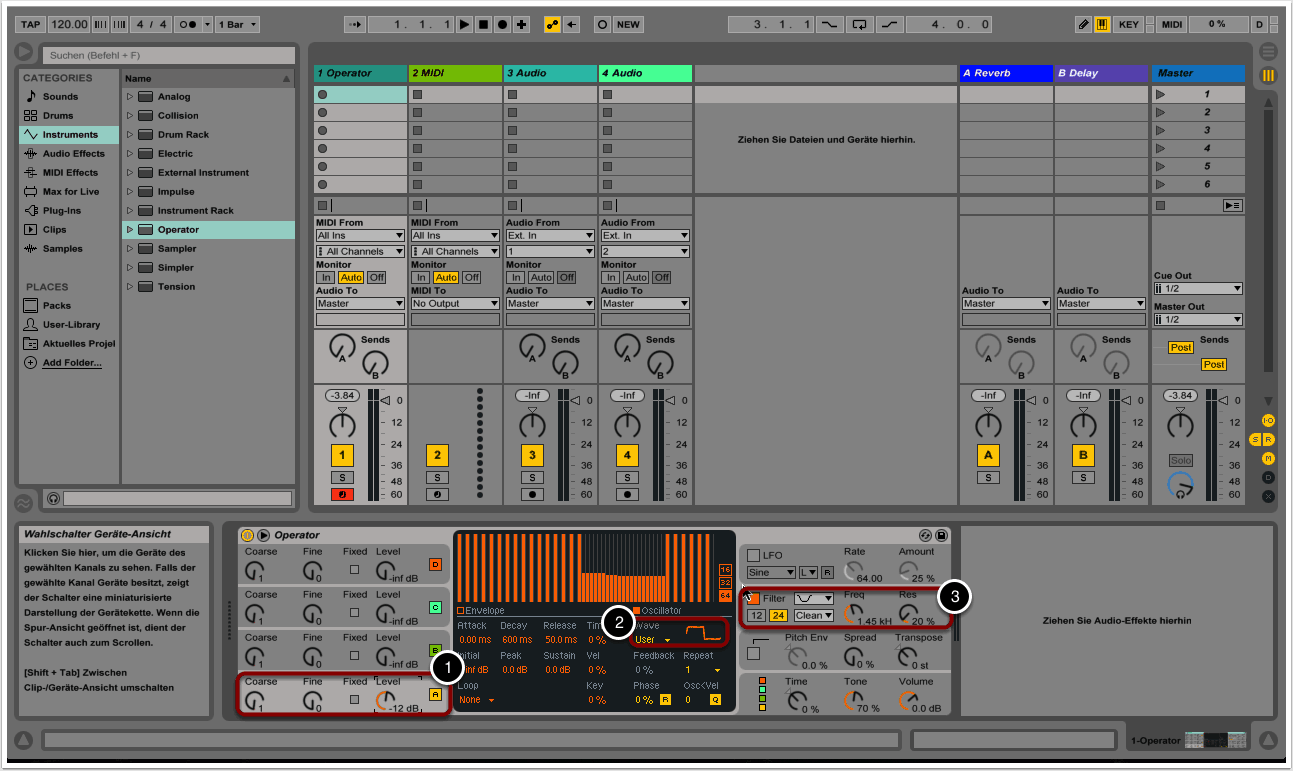The width and height of the screenshot is (1293, 771).
Task: Expand the Drum Rack folder
Action: pyautogui.click(x=130, y=135)
